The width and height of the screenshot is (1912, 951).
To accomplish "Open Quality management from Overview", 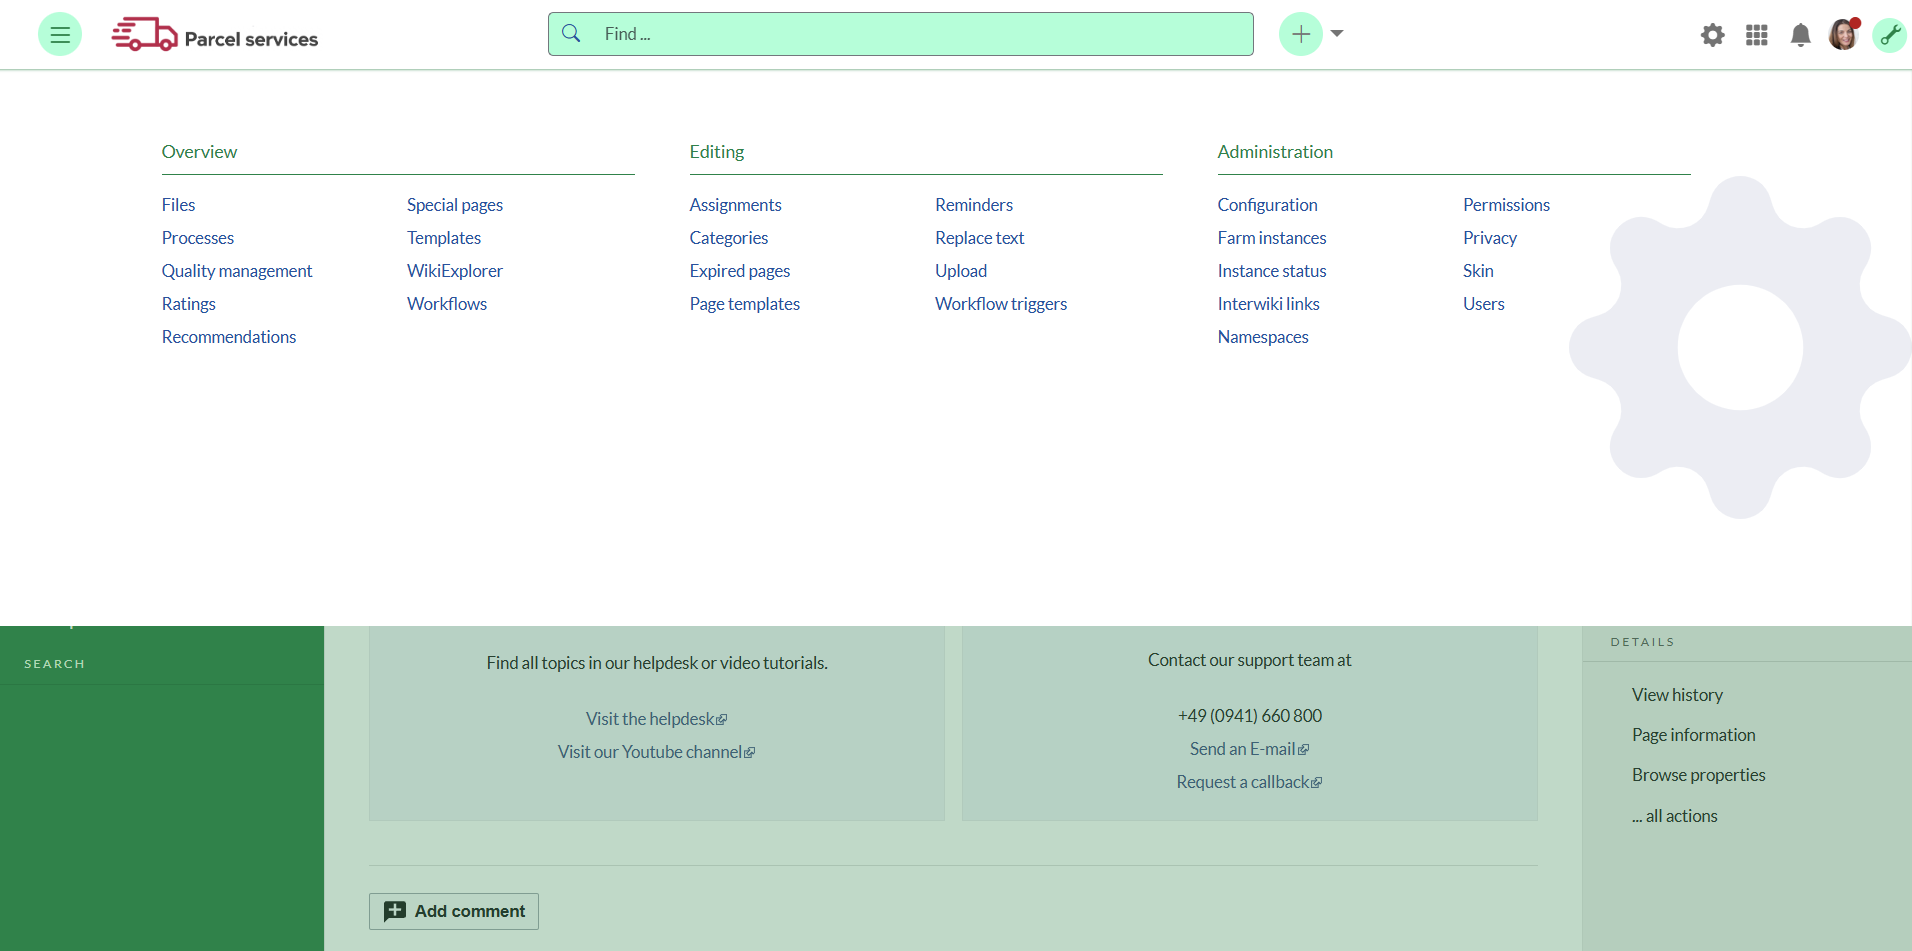I will [237, 271].
